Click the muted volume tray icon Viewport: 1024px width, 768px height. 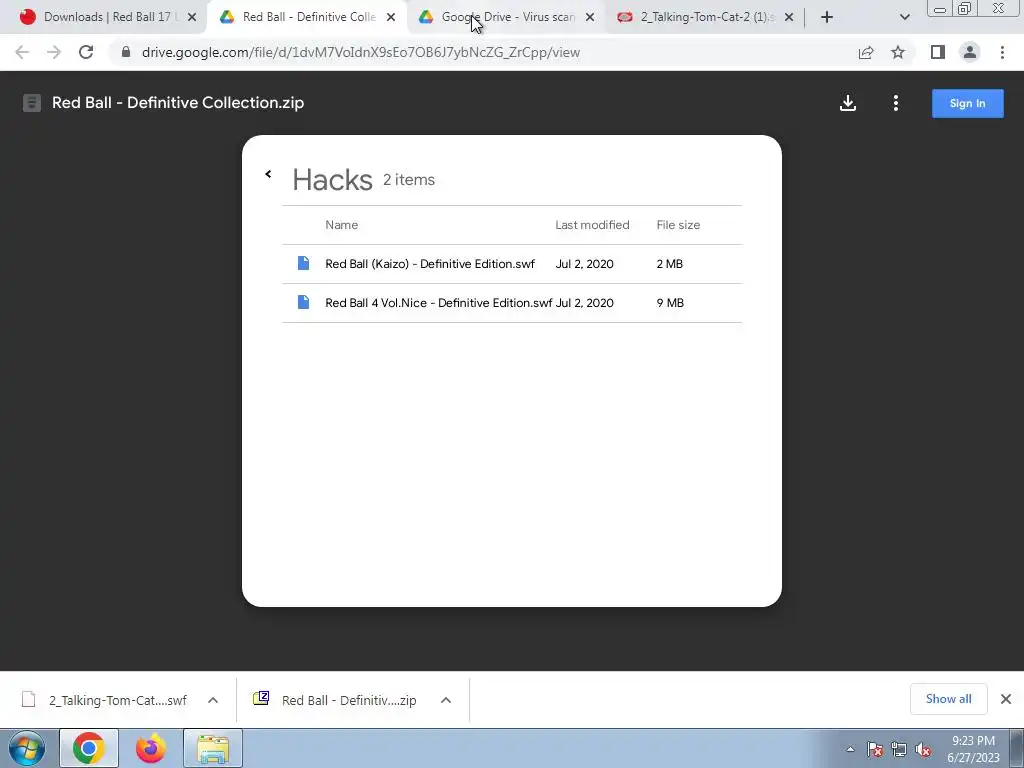(923, 749)
